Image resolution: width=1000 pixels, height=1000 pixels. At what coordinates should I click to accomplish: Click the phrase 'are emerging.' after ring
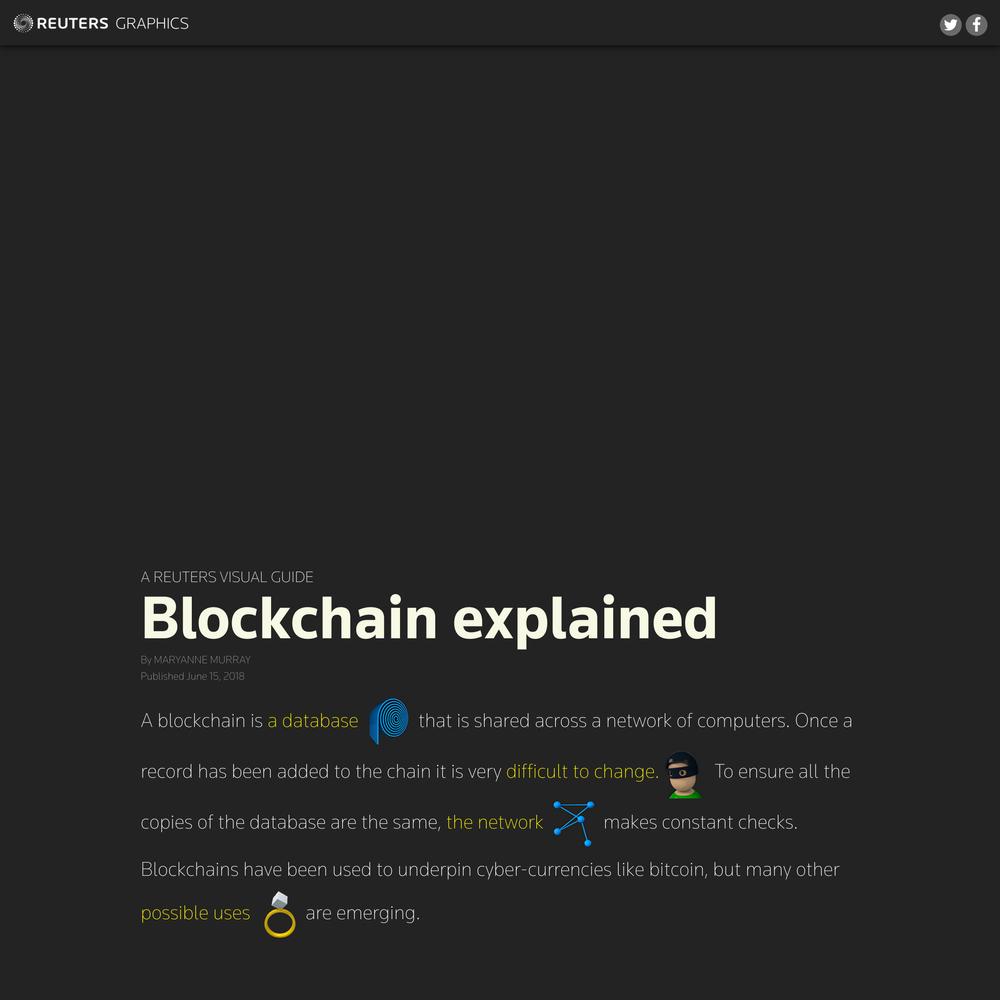tap(362, 913)
